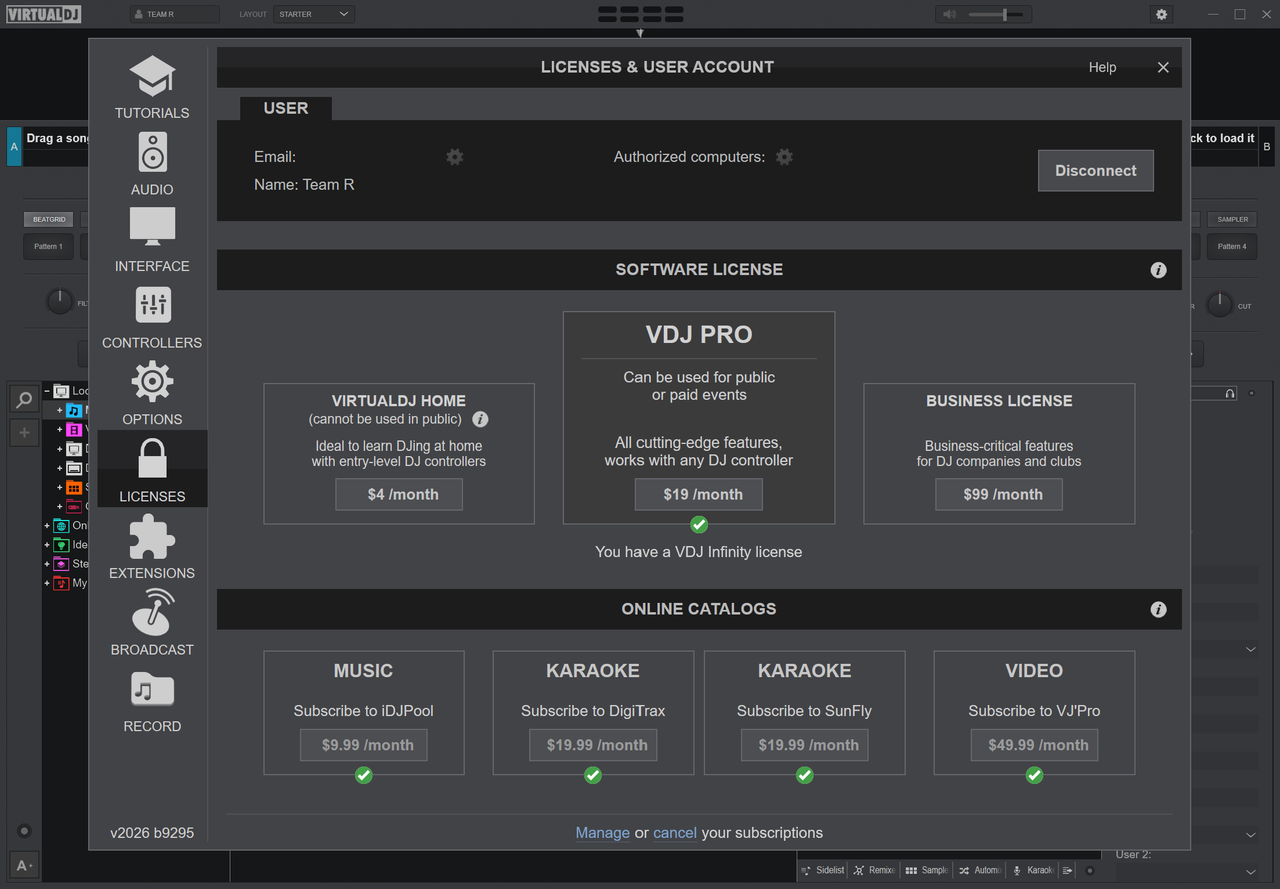Expand the music folder tree node
Viewport: 1280px width, 889px height.
(60, 410)
